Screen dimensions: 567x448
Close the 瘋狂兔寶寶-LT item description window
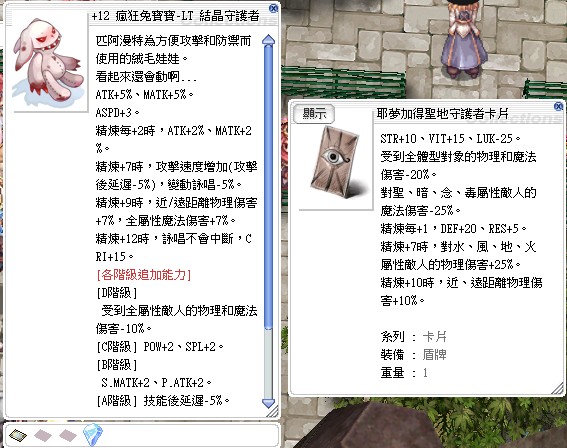(x=274, y=8)
